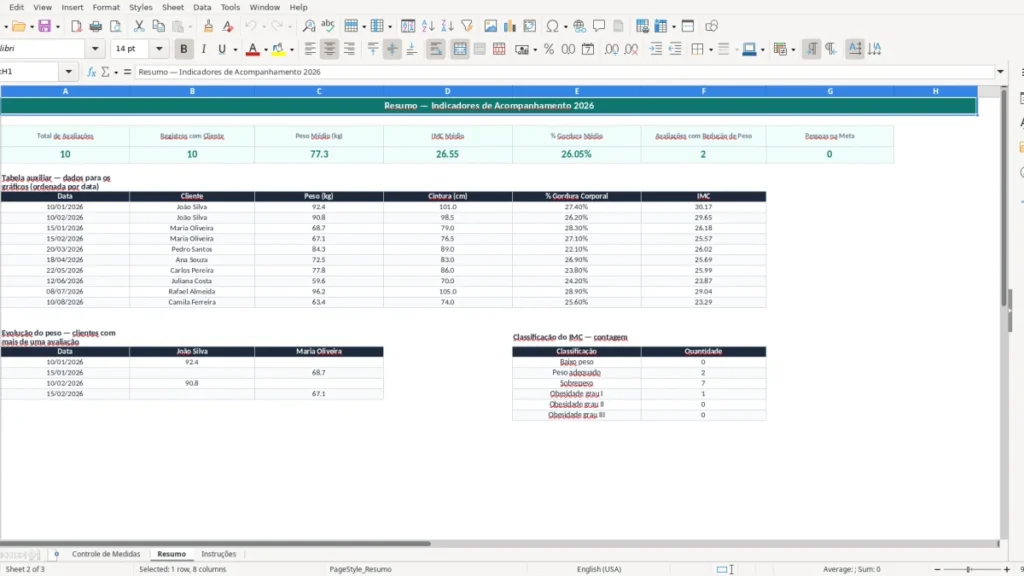
Task: Click the Save document icon
Action: pos(44,26)
